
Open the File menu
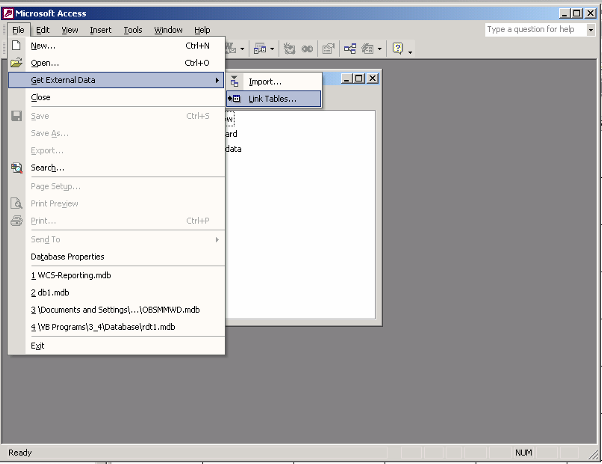18,30
